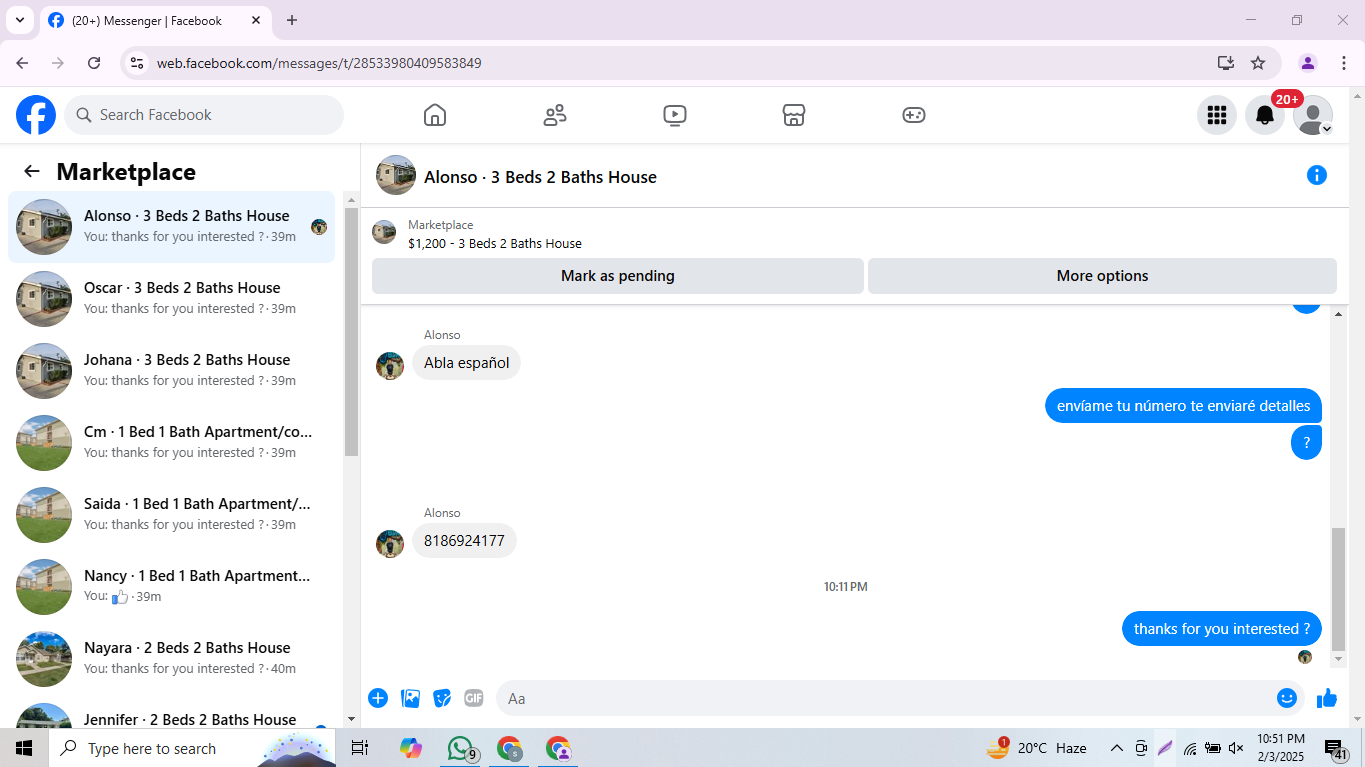1365x767 pixels.
Task: Open more actions plus icon in composer
Action: pyautogui.click(x=378, y=698)
